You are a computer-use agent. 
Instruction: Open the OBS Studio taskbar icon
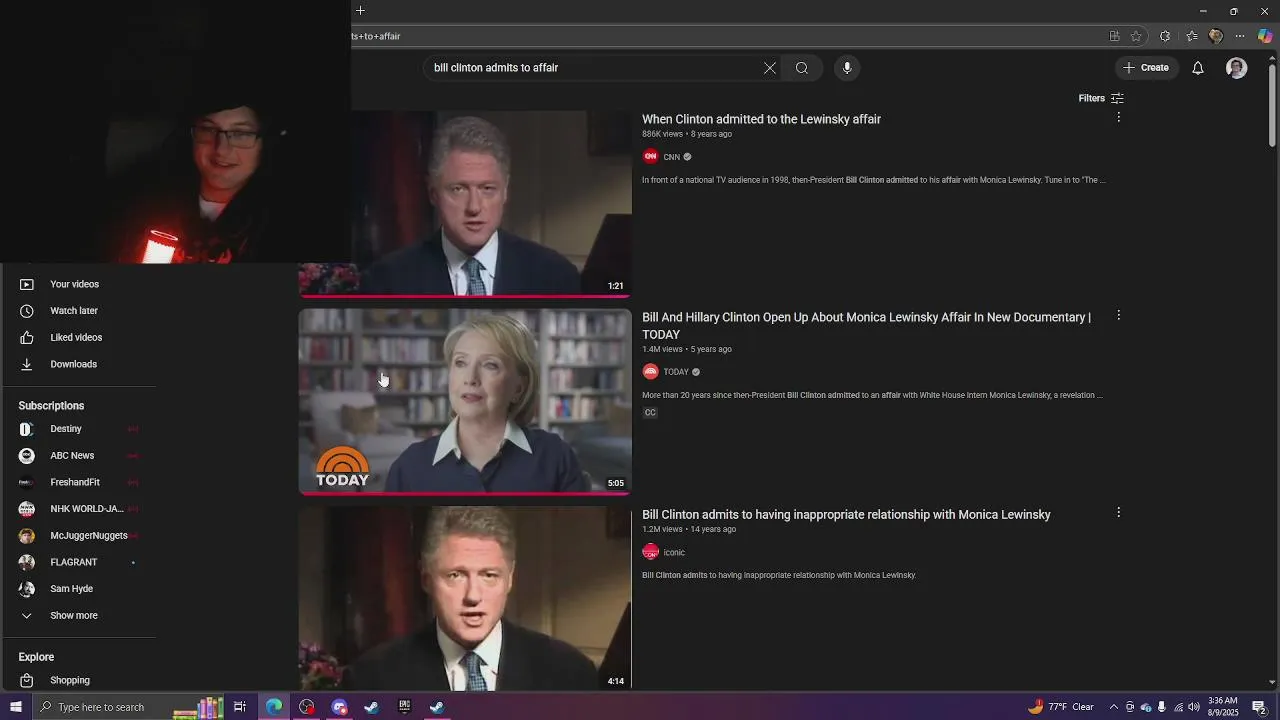coord(306,707)
